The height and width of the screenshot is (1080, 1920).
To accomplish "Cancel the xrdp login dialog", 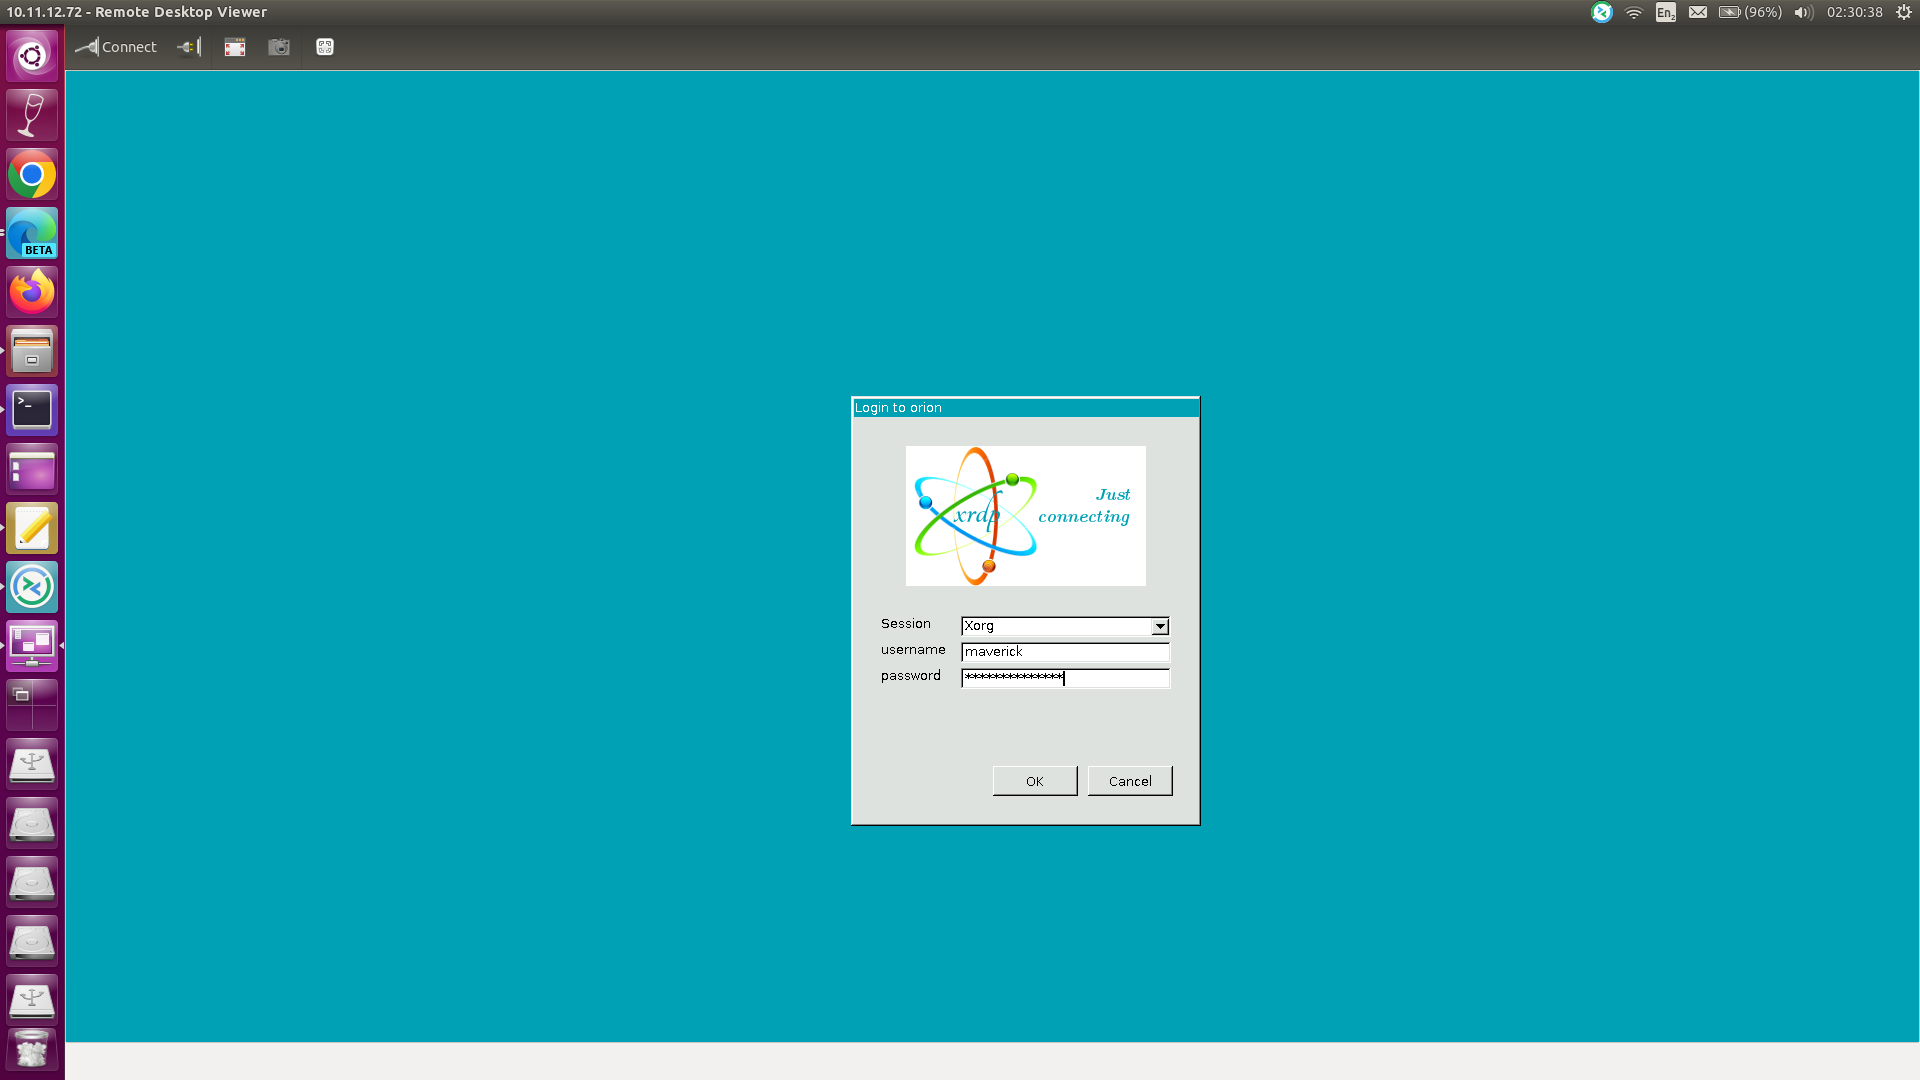I will pyautogui.click(x=1129, y=780).
